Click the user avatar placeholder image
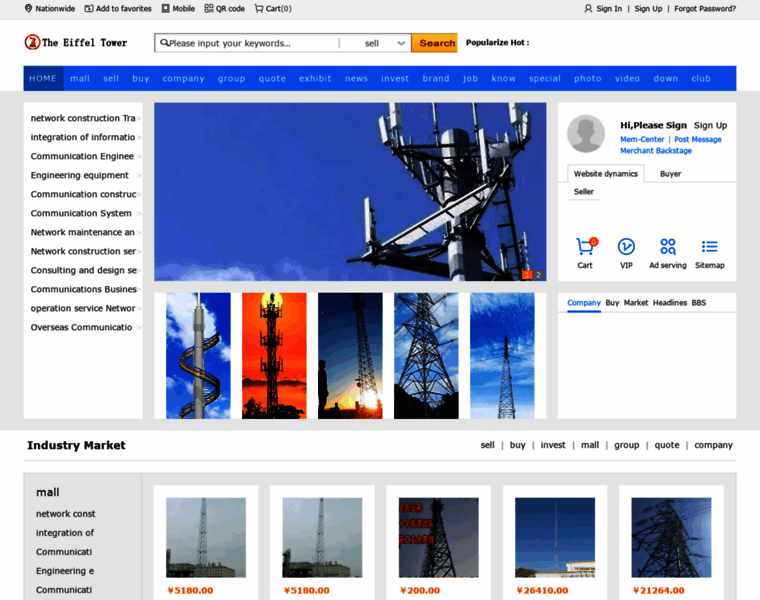Viewport: 760px width, 600px height. [x=586, y=133]
